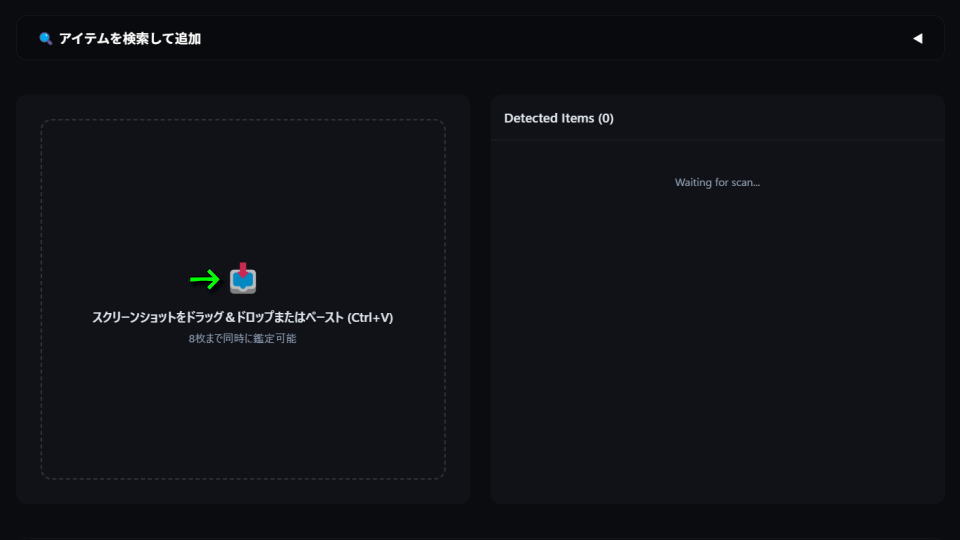
Task: Click the スクリーンショットをドラッグ＆ドロップ instruction text
Action: pyautogui.click(x=217, y=317)
